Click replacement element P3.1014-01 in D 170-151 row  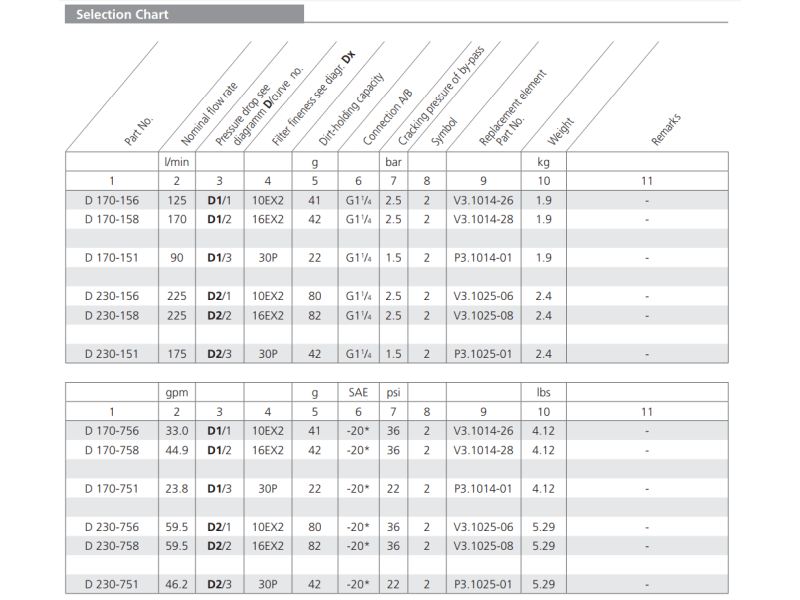pos(482,257)
